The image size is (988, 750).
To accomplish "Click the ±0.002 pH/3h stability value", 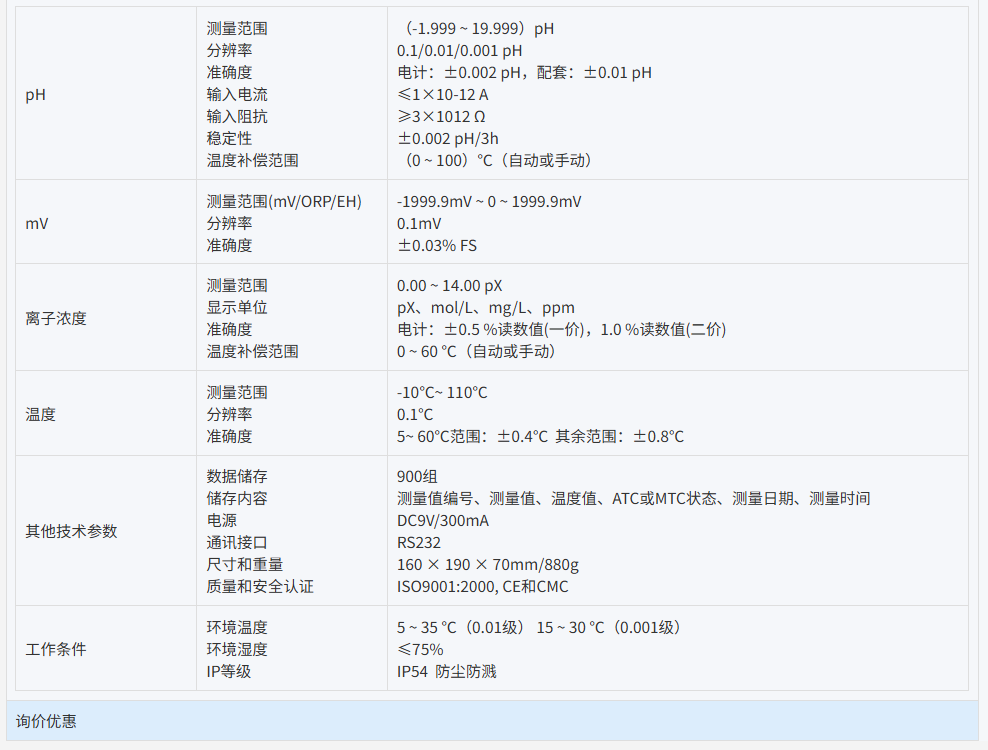I will point(448,138).
